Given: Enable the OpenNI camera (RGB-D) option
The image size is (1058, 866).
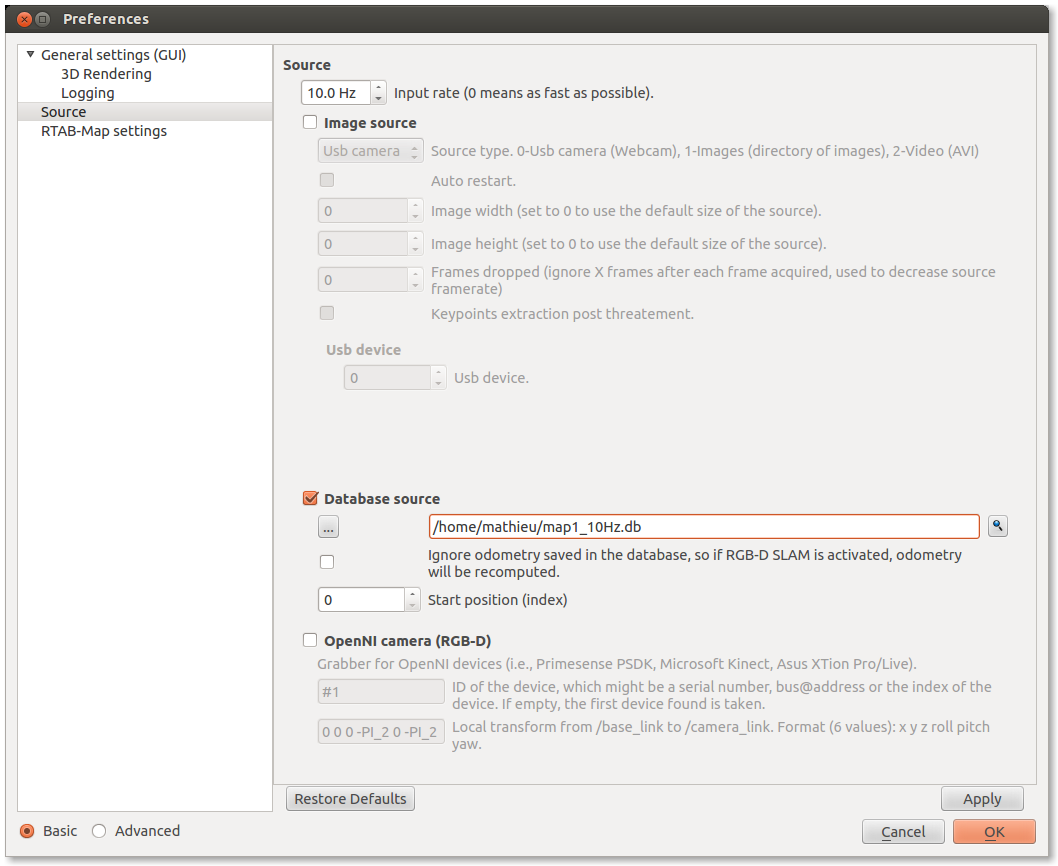Looking at the screenshot, I should (x=310, y=641).
